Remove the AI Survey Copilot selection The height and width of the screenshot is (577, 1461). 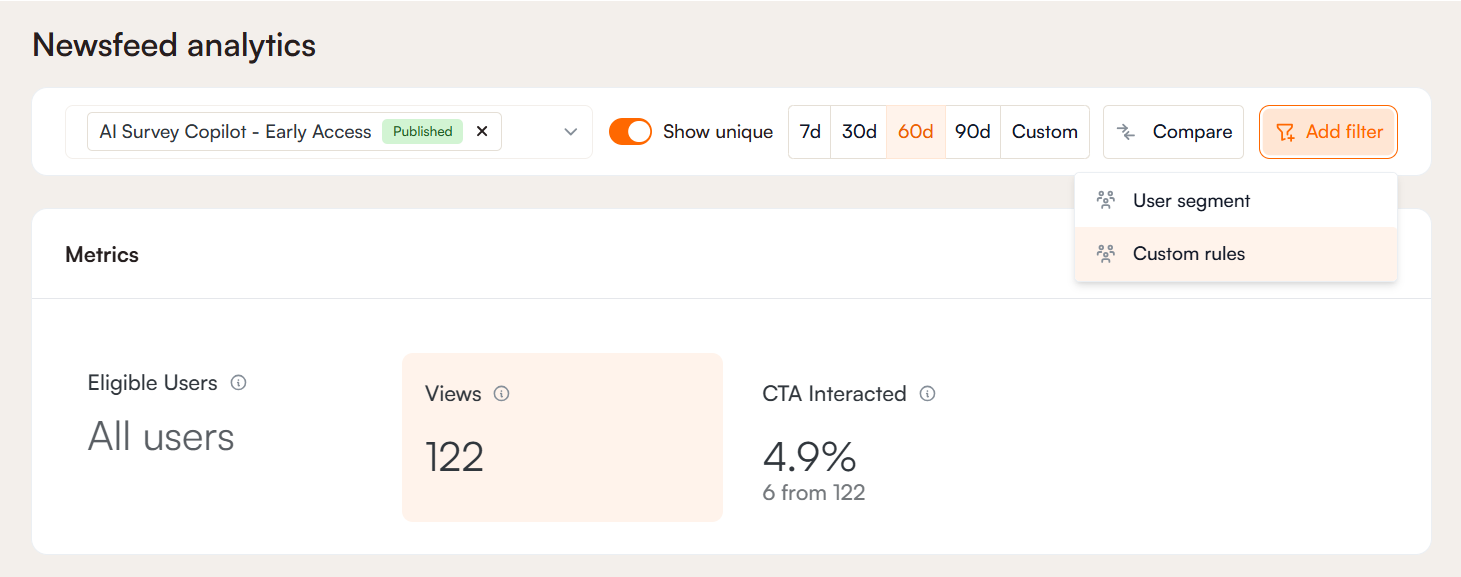tap(482, 131)
